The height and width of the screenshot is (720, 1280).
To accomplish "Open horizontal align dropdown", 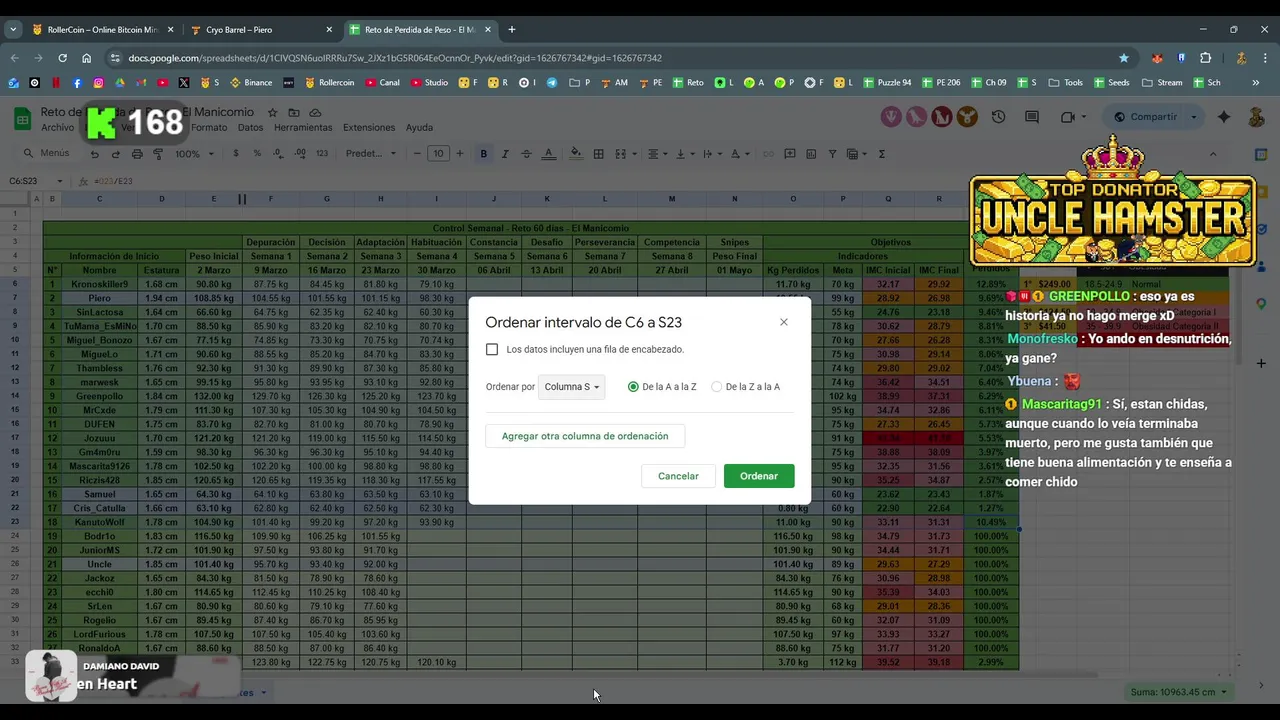I will [657, 154].
